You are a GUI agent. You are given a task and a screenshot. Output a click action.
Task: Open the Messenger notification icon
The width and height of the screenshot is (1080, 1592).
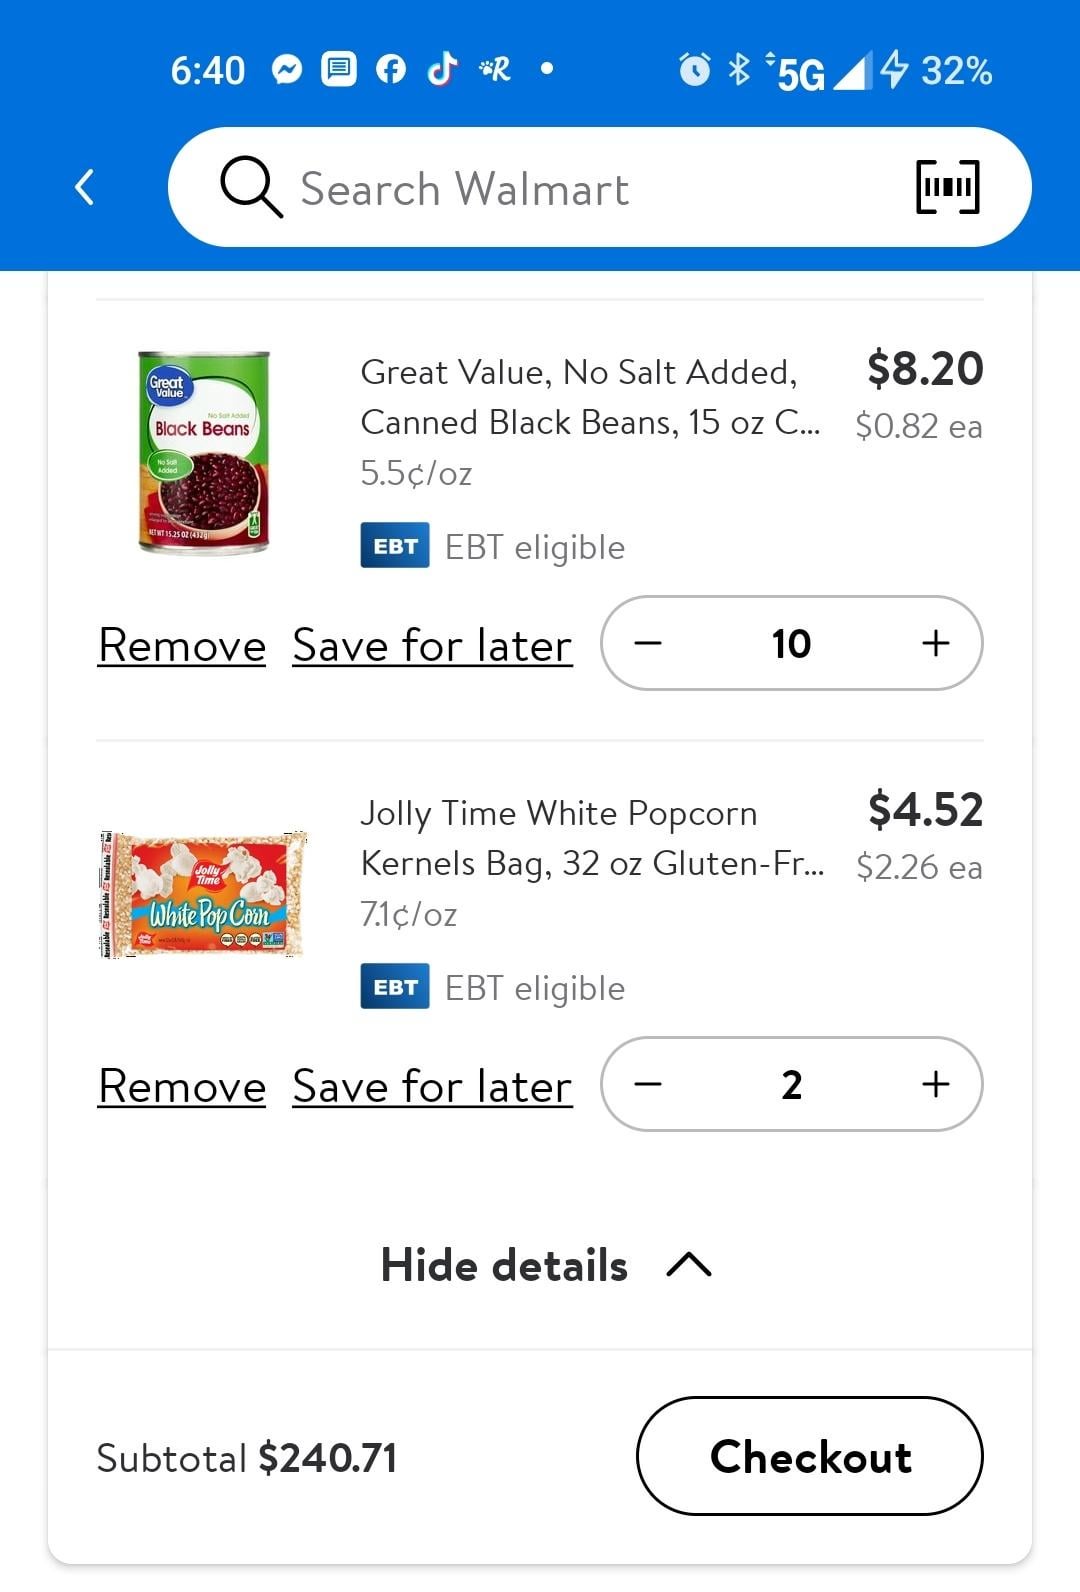click(287, 70)
